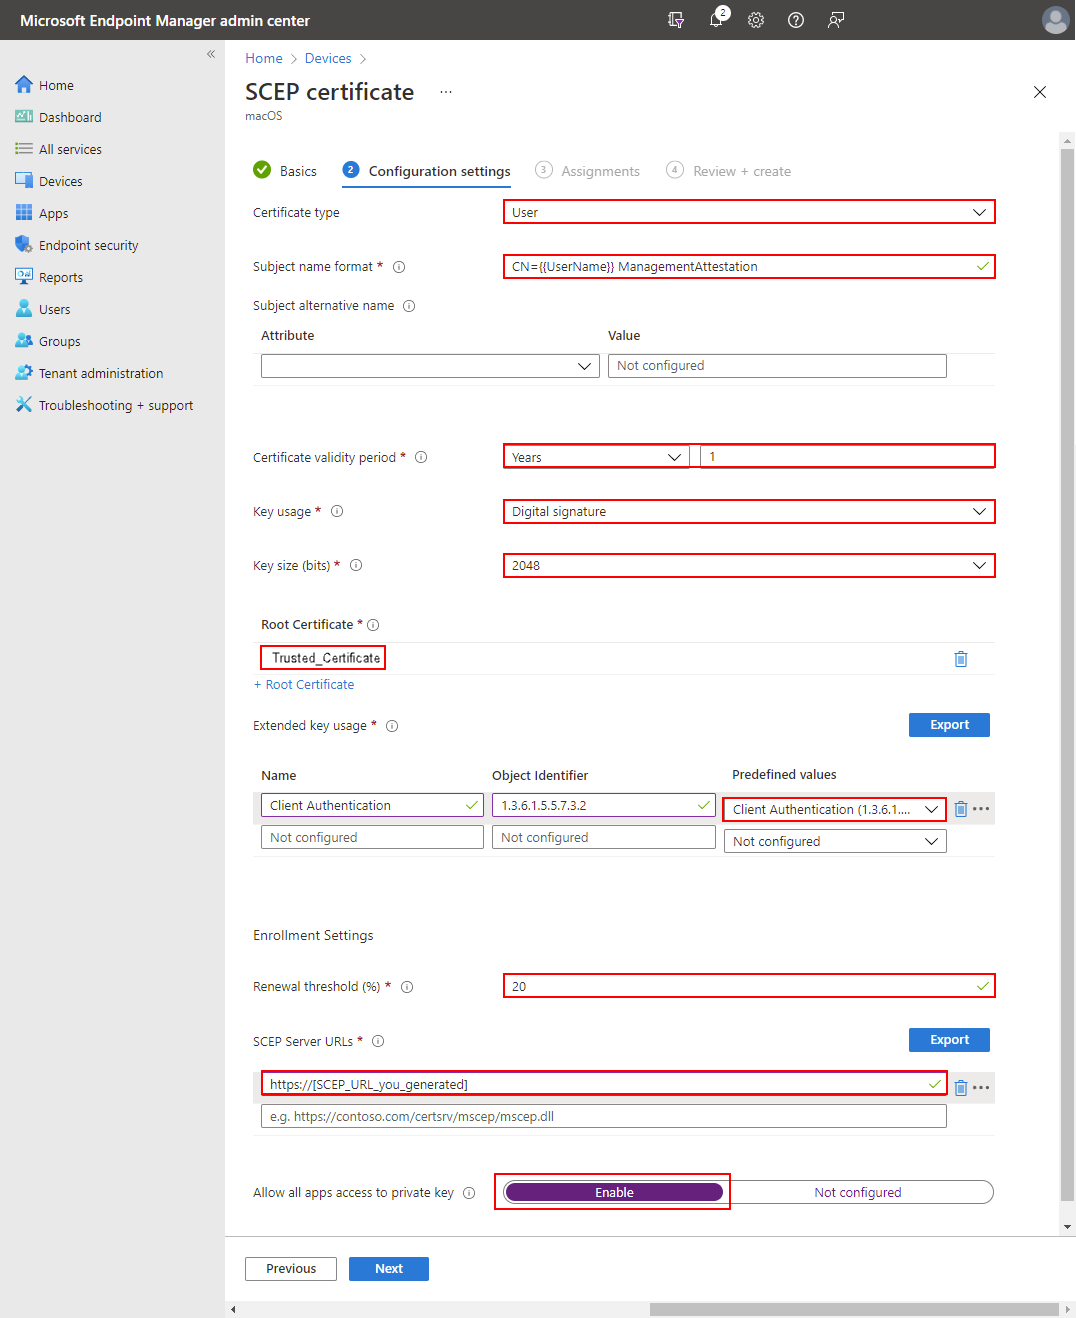Click the help question mark icon
1076x1318 pixels.
(796, 20)
